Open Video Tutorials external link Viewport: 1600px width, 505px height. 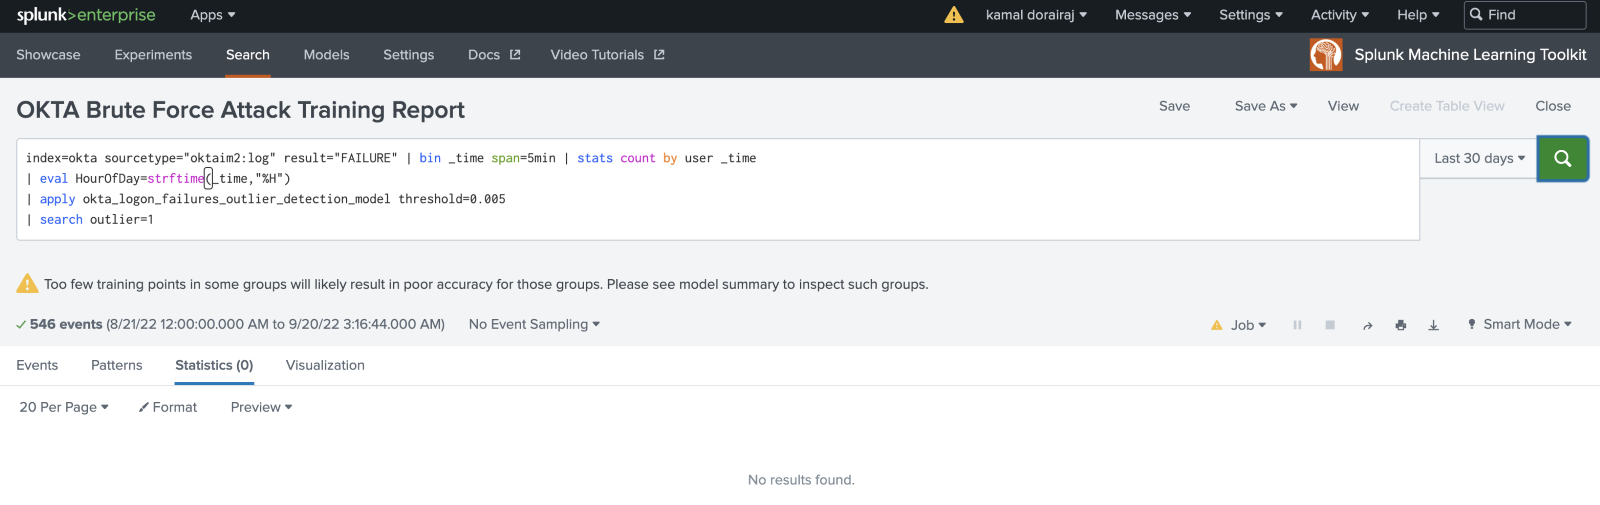[x=607, y=55]
